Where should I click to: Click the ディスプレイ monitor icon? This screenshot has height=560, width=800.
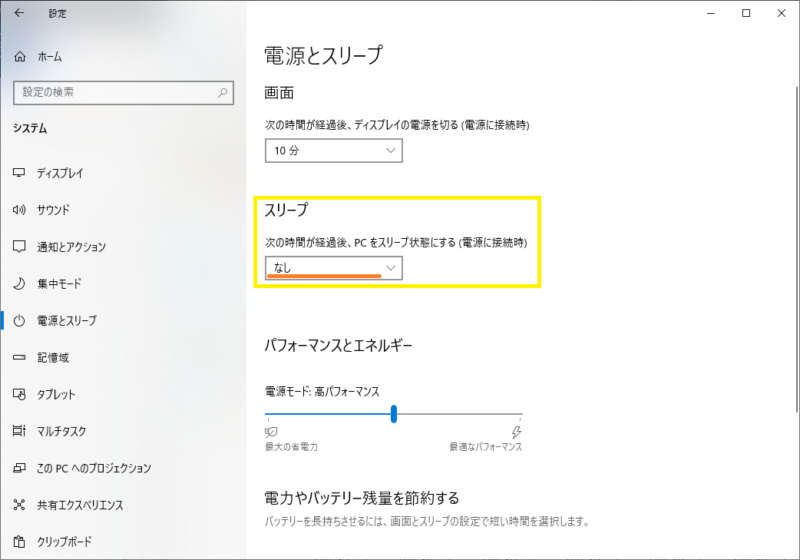click(x=19, y=173)
